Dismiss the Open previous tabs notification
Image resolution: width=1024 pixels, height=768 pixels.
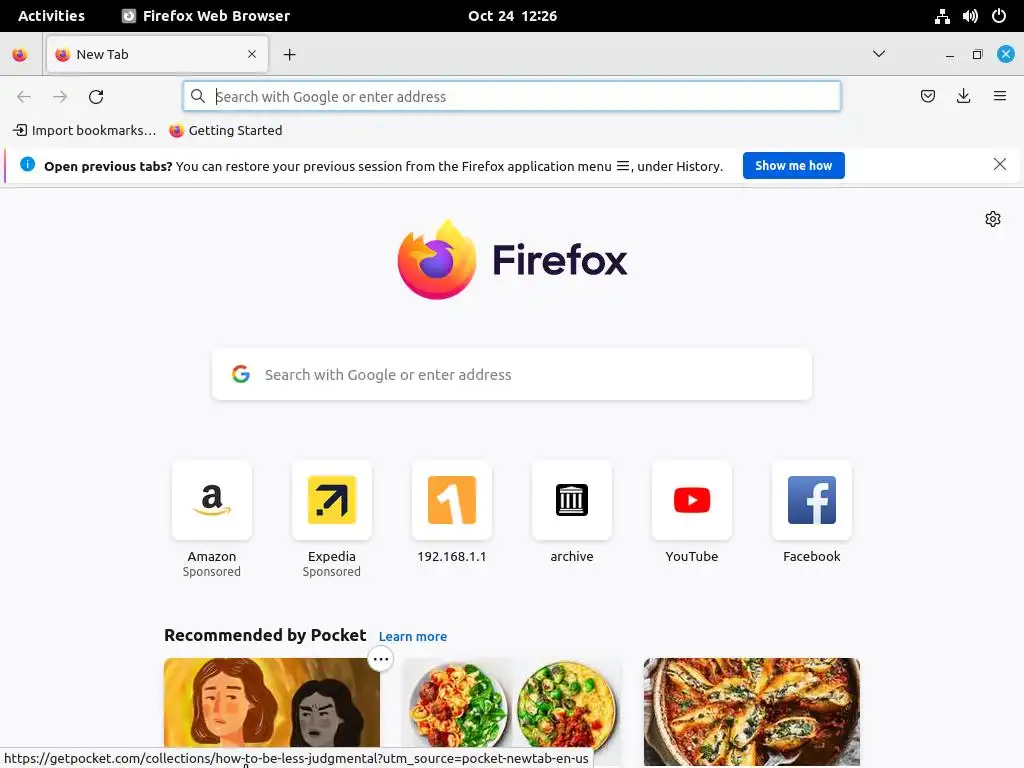point(999,165)
